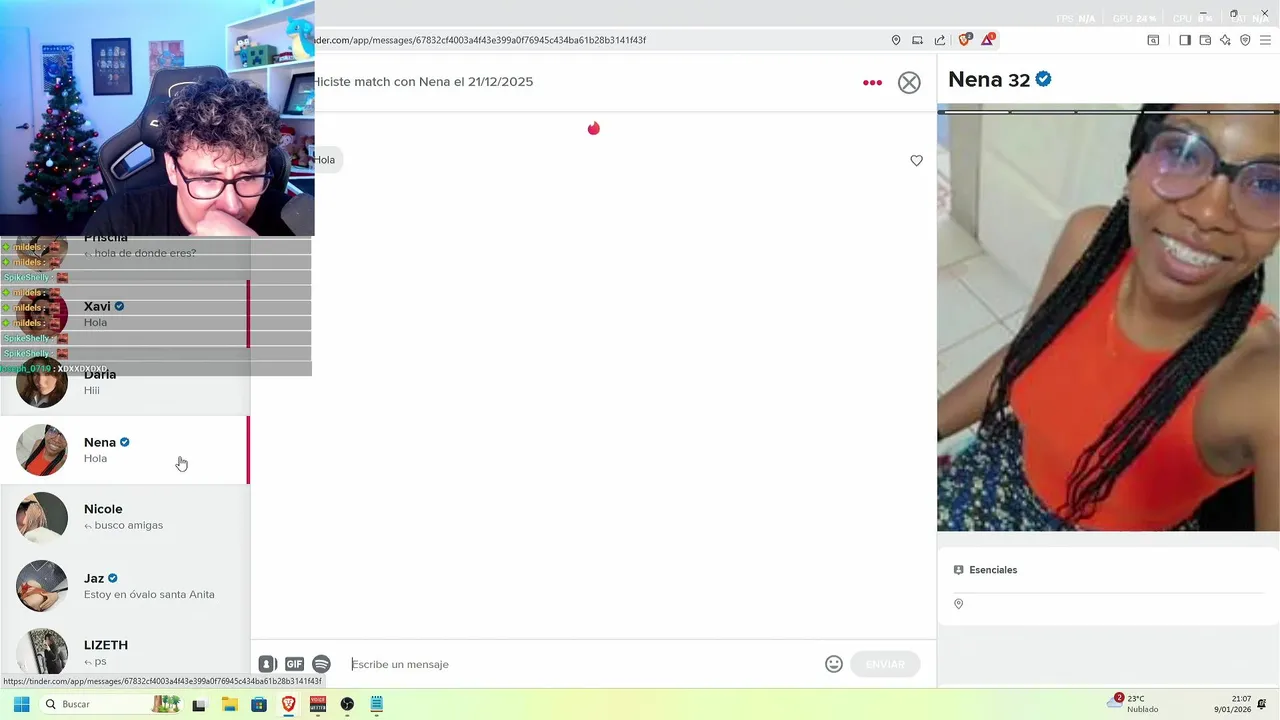Viewport: 1280px width, 720px height.
Task: Like the 'Hola' message with the heart icon
Action: point(916,161)
